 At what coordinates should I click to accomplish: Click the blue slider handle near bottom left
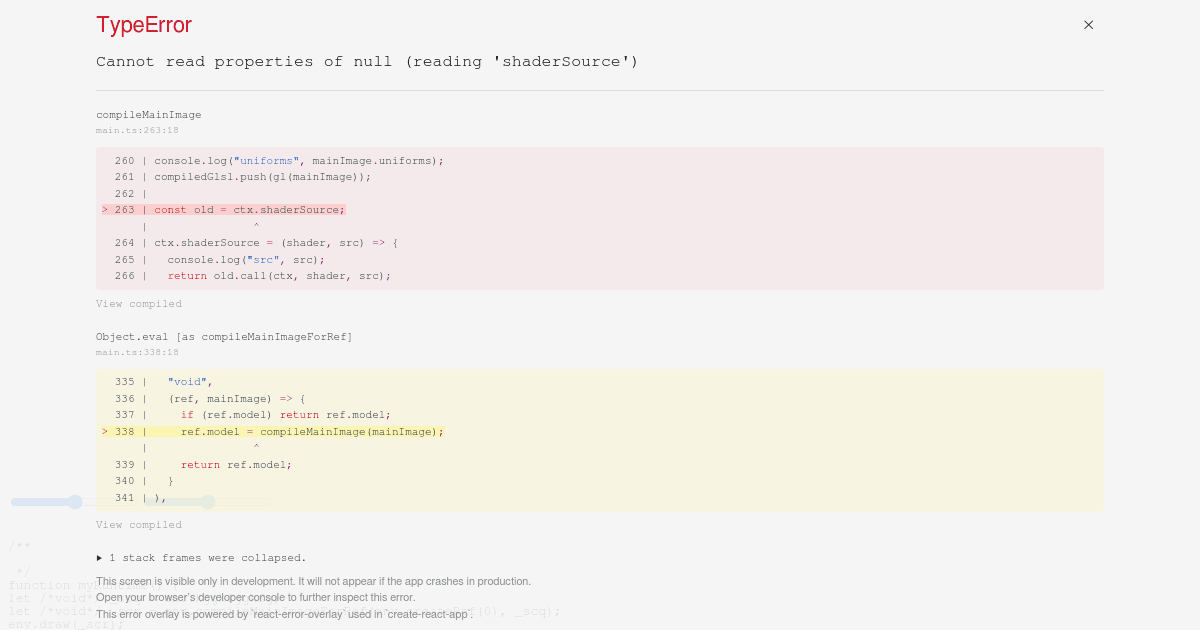pos(75,502)
